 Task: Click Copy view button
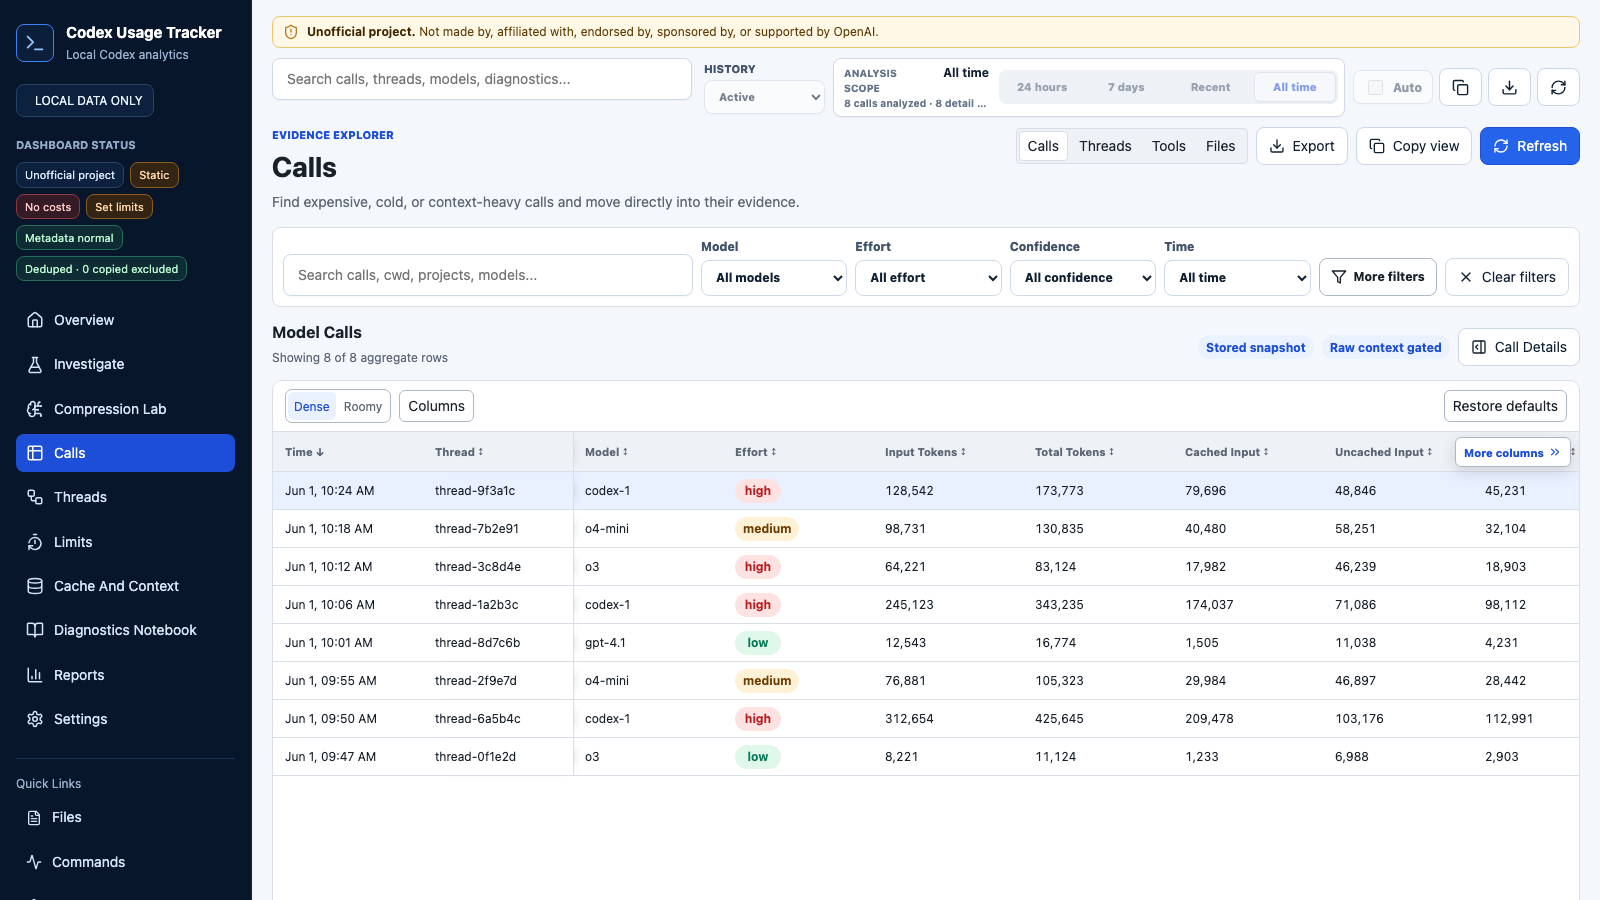[x=1414, y=146]
